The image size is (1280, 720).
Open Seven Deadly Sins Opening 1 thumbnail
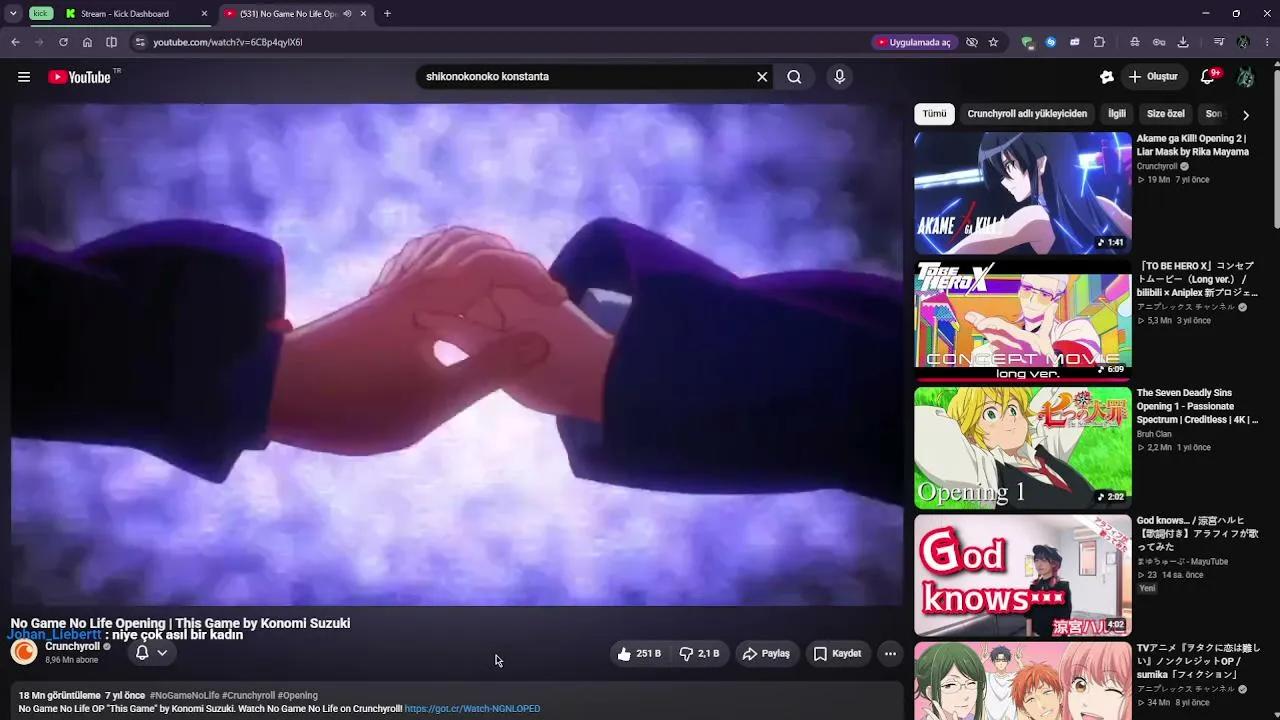(1023, 448)
